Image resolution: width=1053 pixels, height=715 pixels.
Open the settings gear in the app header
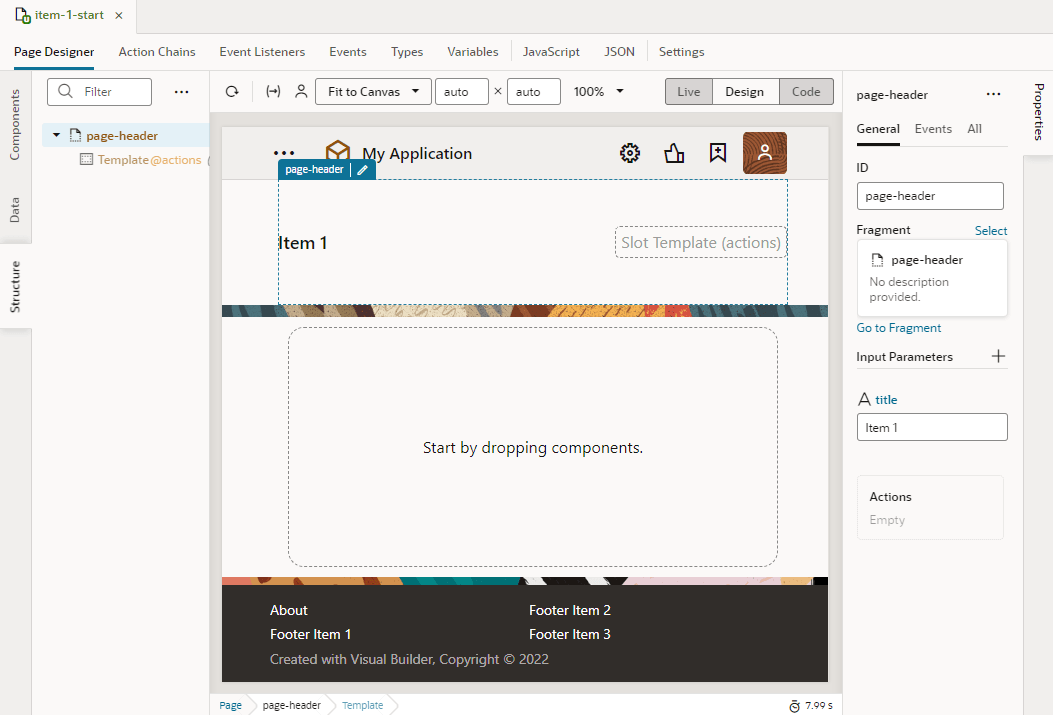629,153
